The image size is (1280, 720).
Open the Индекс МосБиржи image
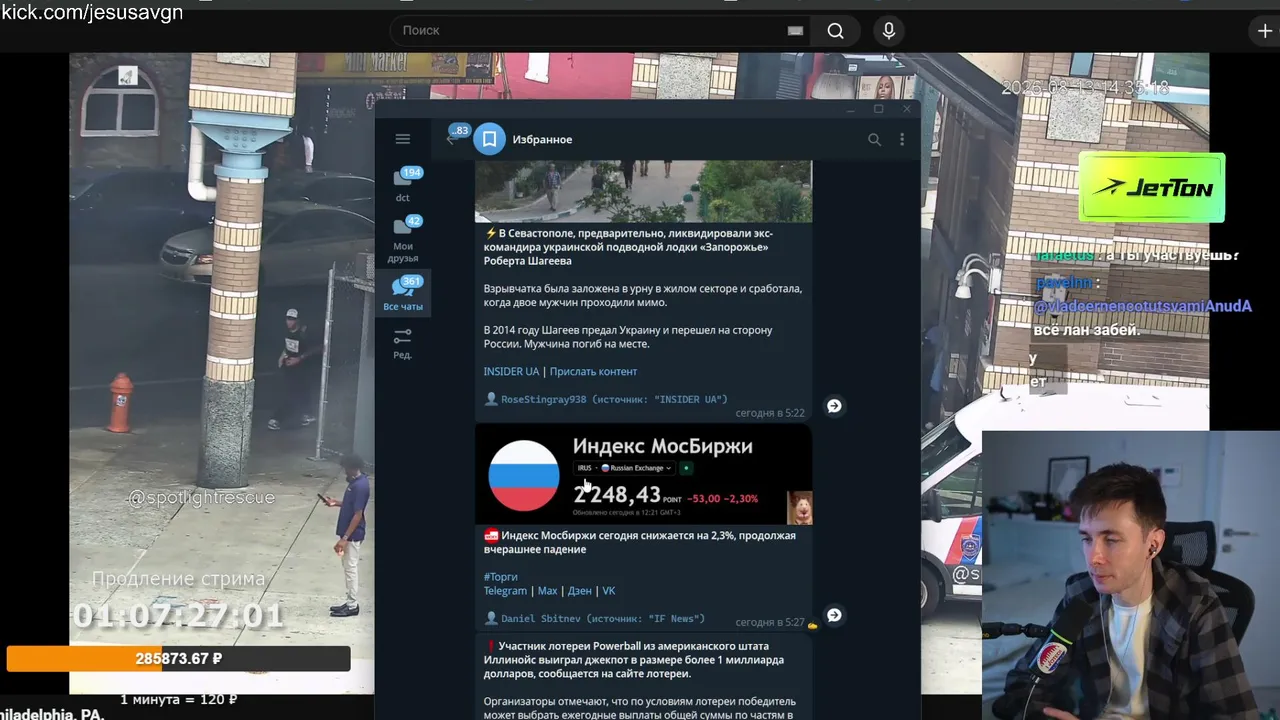click(x=643, y=475)
